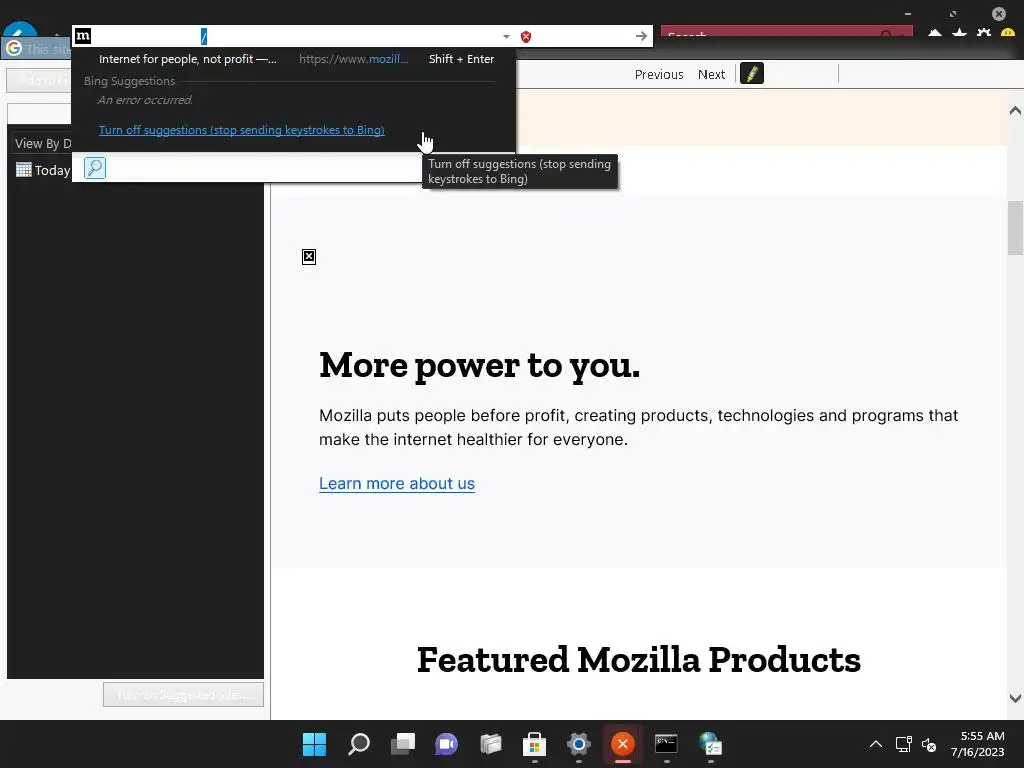Click the magnifier search provider icon in the dropdown
Image resolution: width=1024 pixels, height=768 pixels.
(95, 168)
